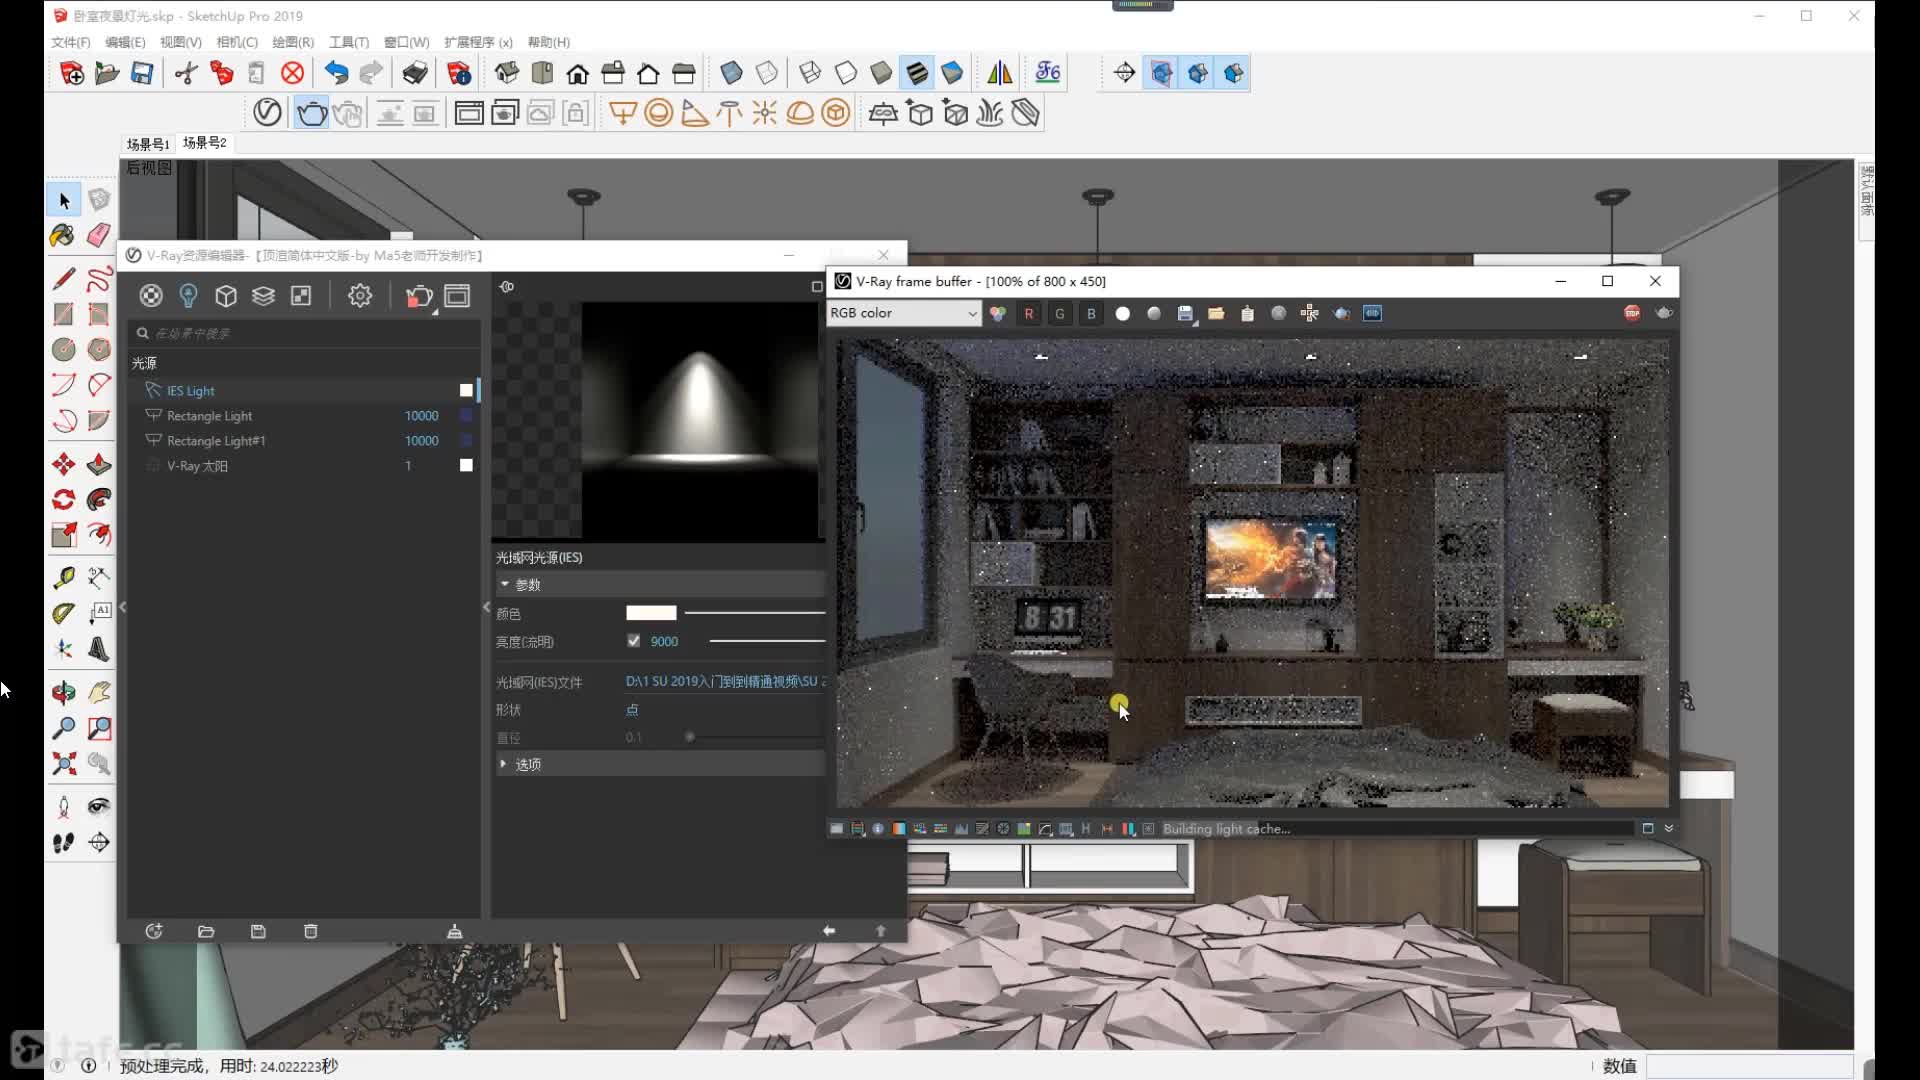Switch to scene tab 场景号2
Viewport: 1920px width, 1080px height.
point(204,143)
